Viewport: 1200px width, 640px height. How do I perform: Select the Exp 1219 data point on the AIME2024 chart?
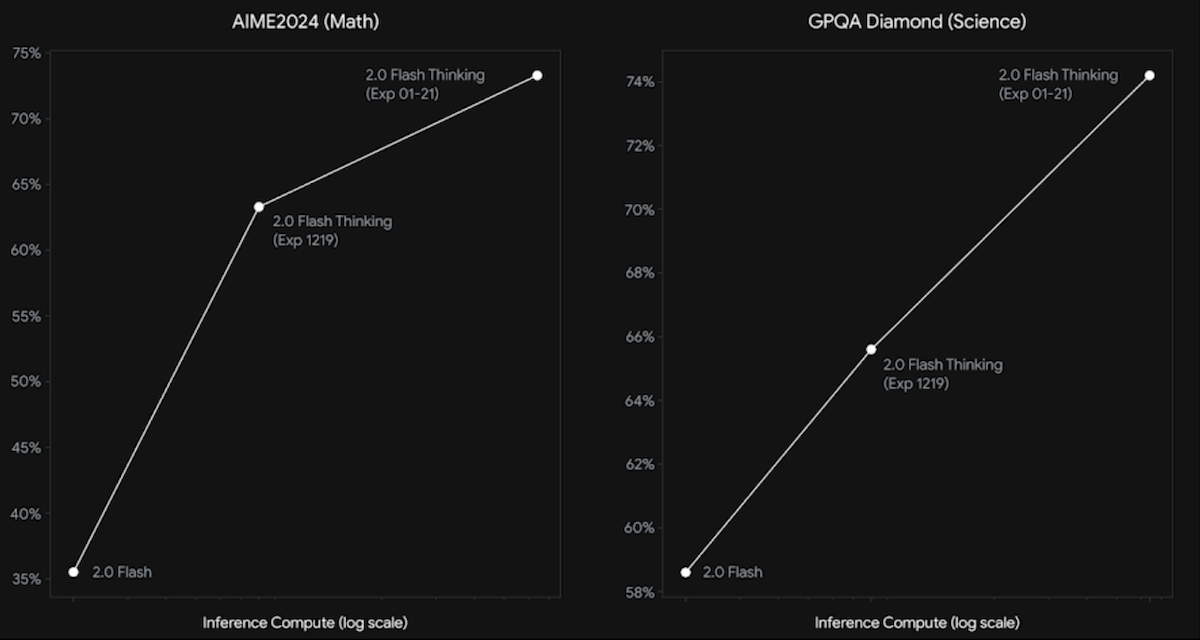point(259,207)
